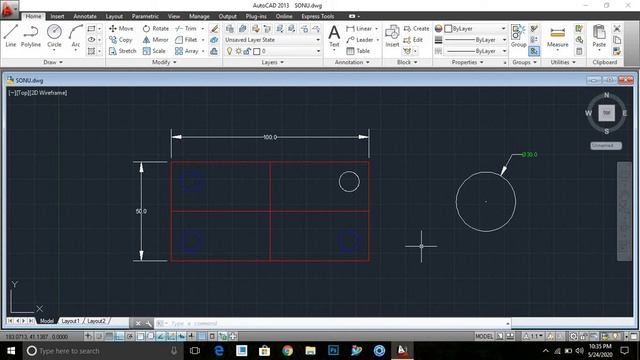Activate the Rotate tool
The height and width of the screenshot is (360, 640).
(156, 29)
